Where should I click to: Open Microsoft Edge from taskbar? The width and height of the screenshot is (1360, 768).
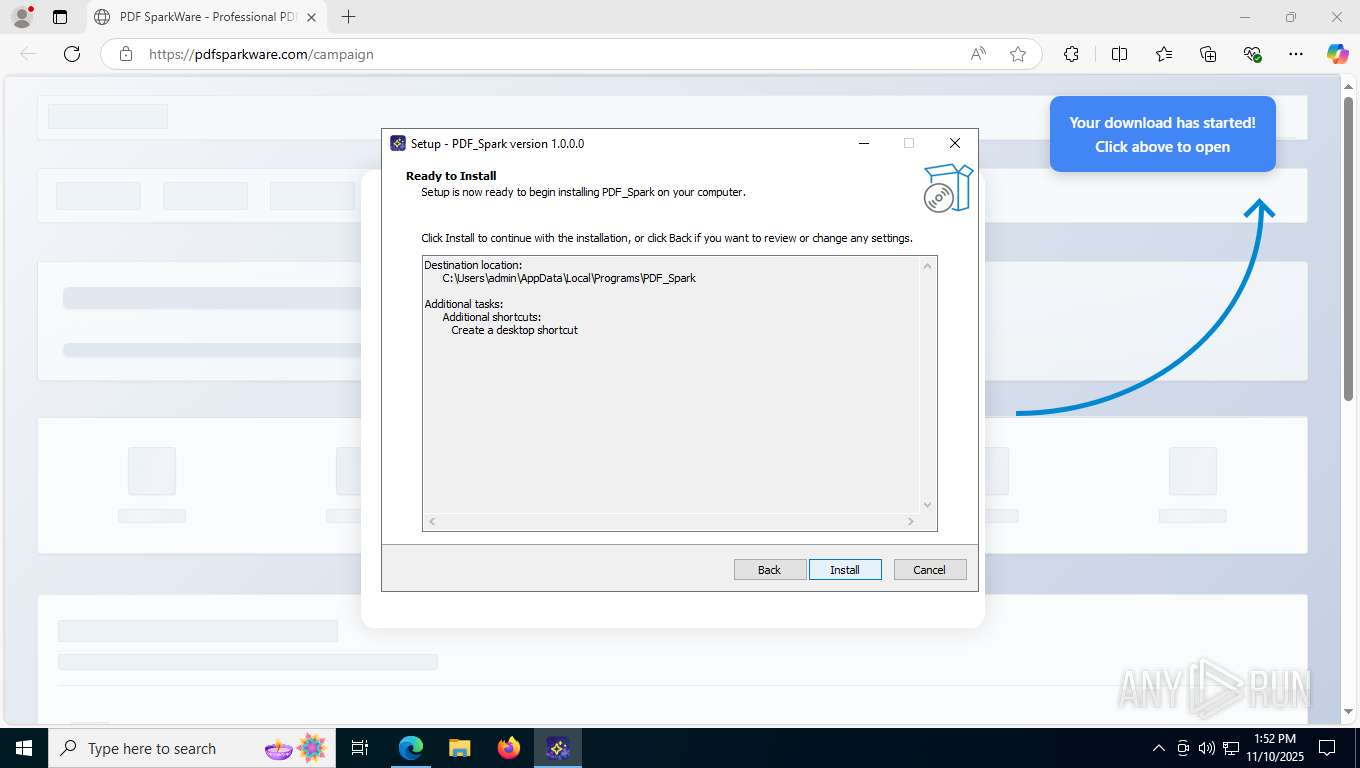tap(411, 748)
